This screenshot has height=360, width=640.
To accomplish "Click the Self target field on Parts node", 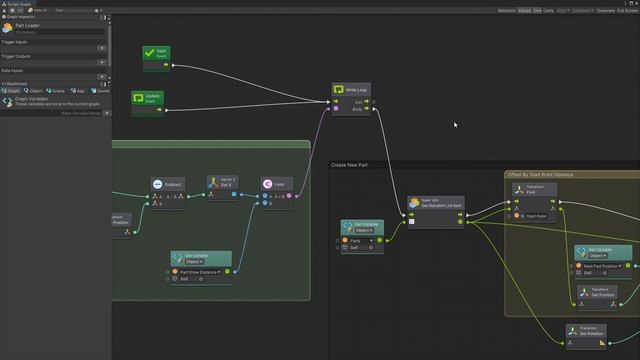I will [358, 247].
